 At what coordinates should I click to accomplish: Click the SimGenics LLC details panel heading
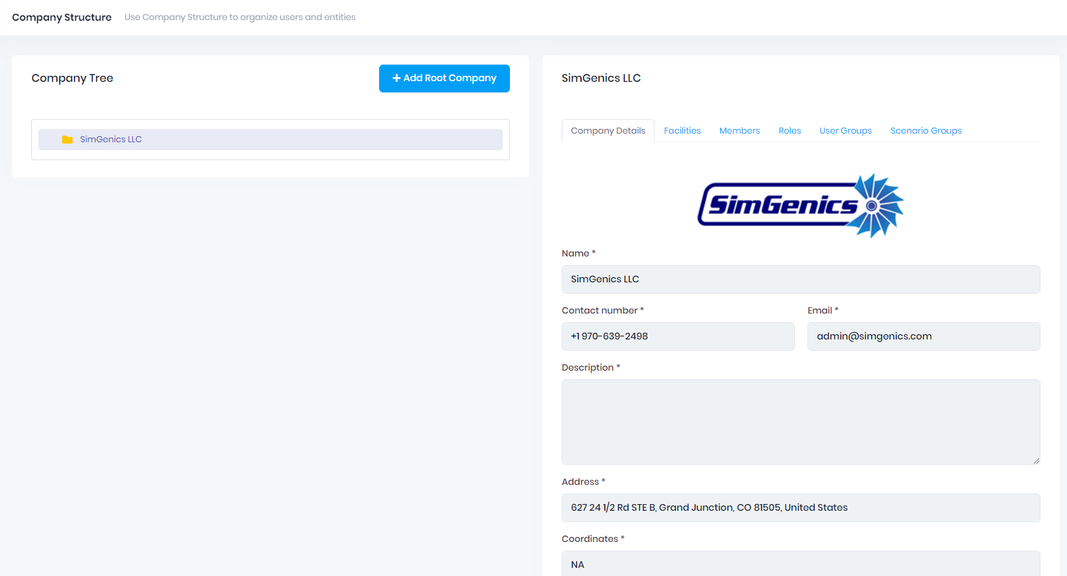tap(601, 78)
